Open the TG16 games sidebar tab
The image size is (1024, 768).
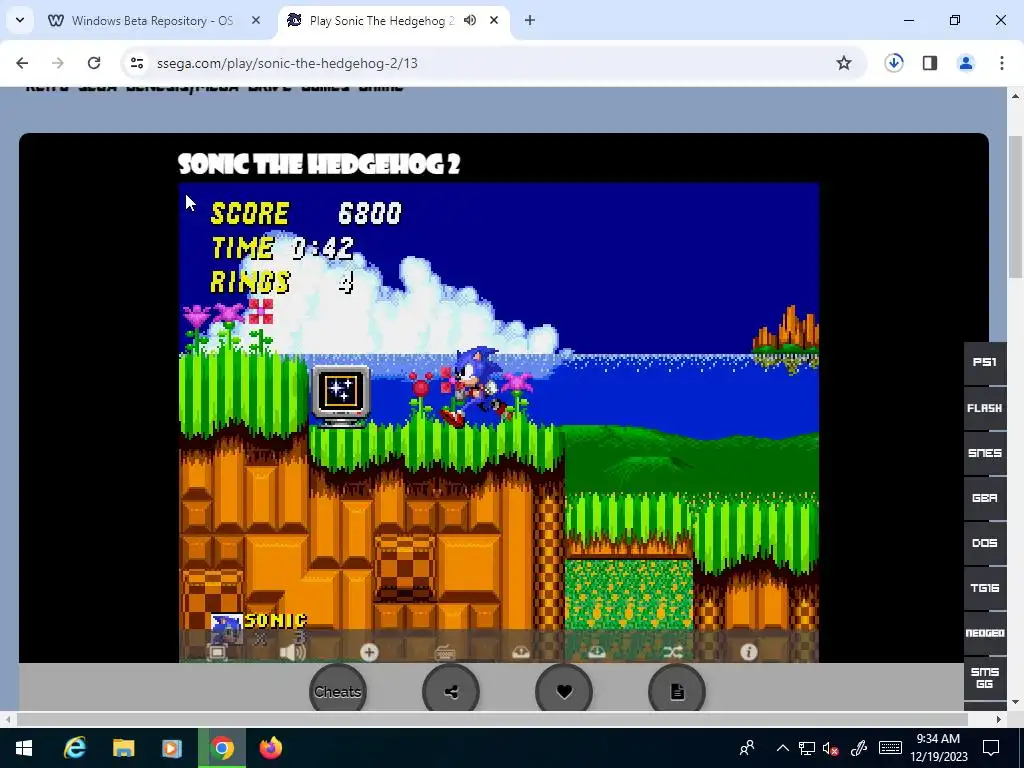pyautogui.click(x=985, y=588)
